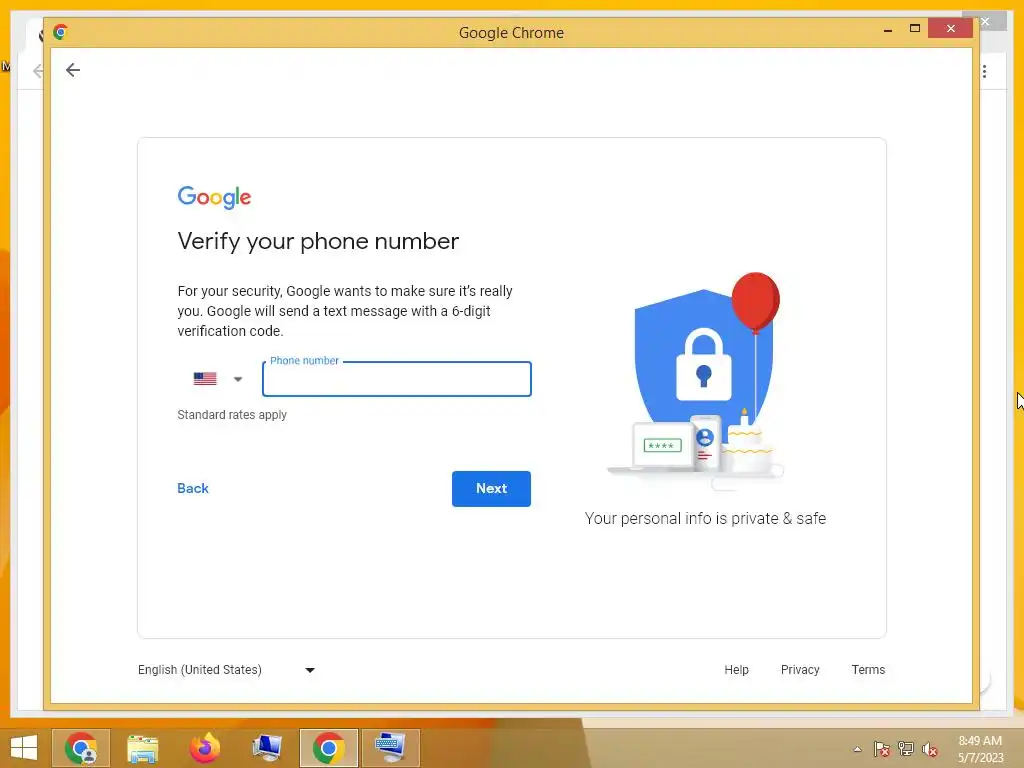Open the Help link in footer
1024x768 pixels.
click(x=736, y=670)
